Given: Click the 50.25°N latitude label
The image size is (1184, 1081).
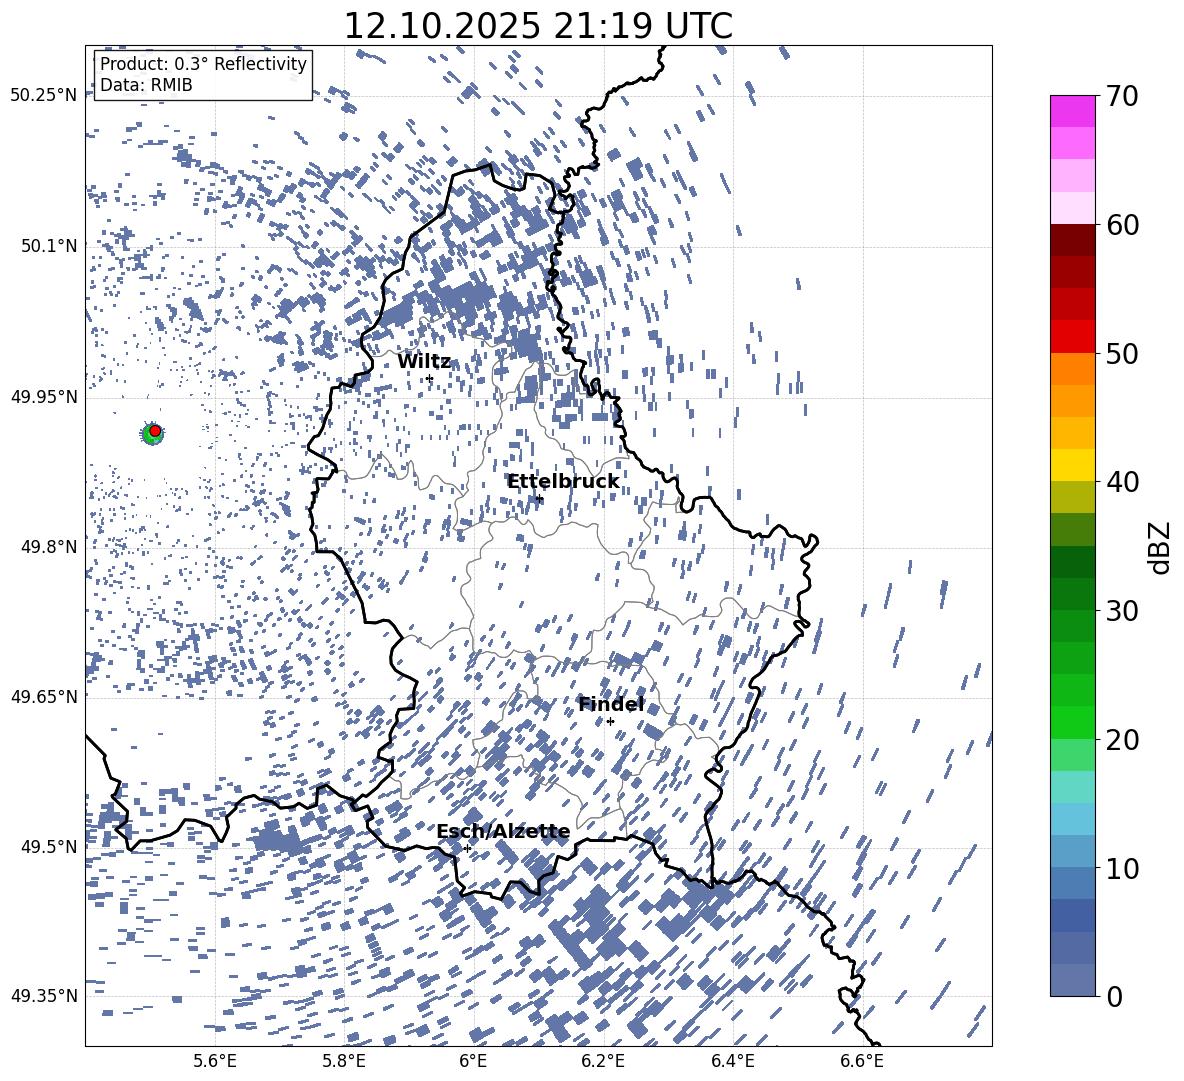Looking at the screenshot, I should 44,96.
